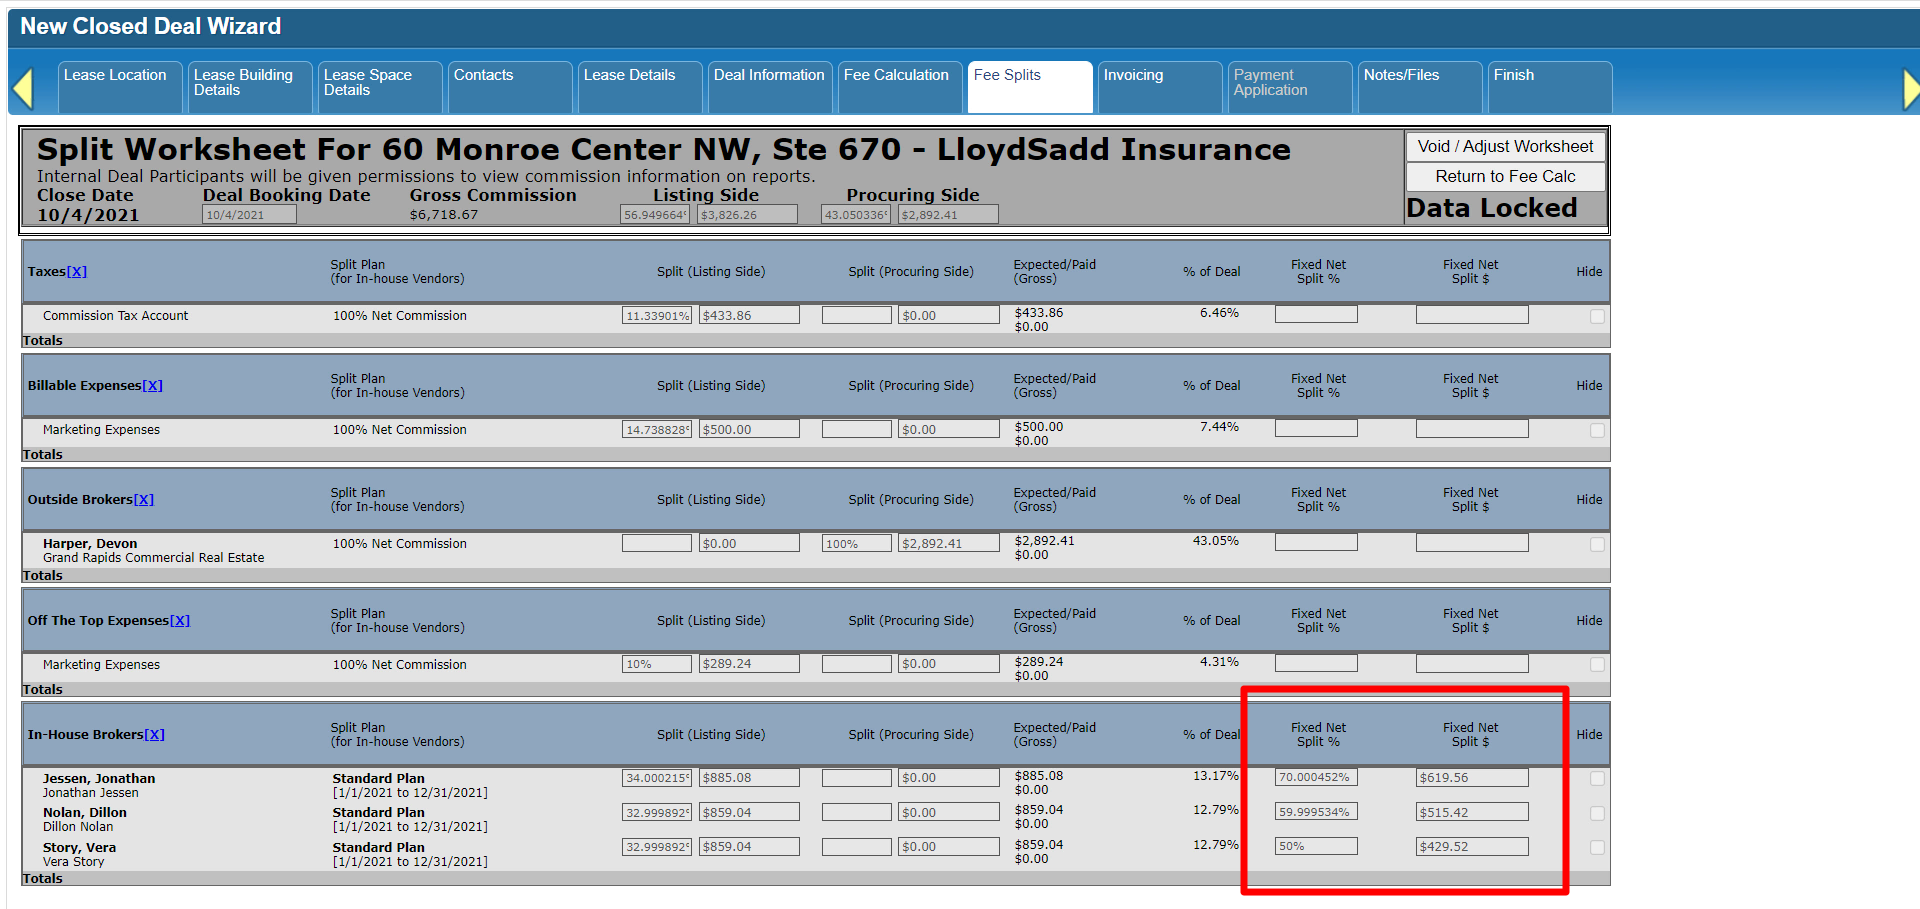Click the [X] link next to Outside Brokers

(144, 500)
